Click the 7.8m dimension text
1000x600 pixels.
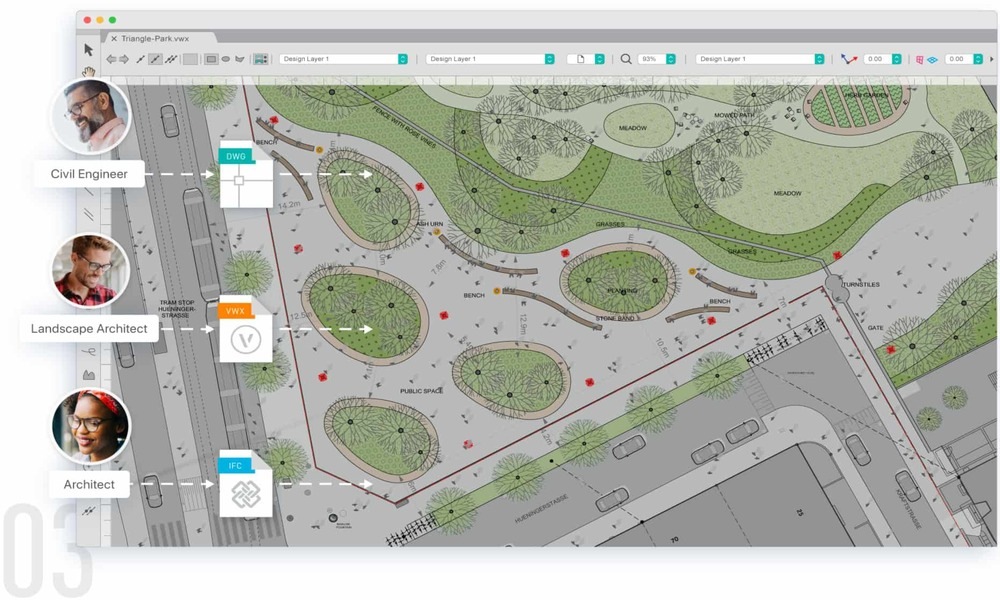point(439,267)
